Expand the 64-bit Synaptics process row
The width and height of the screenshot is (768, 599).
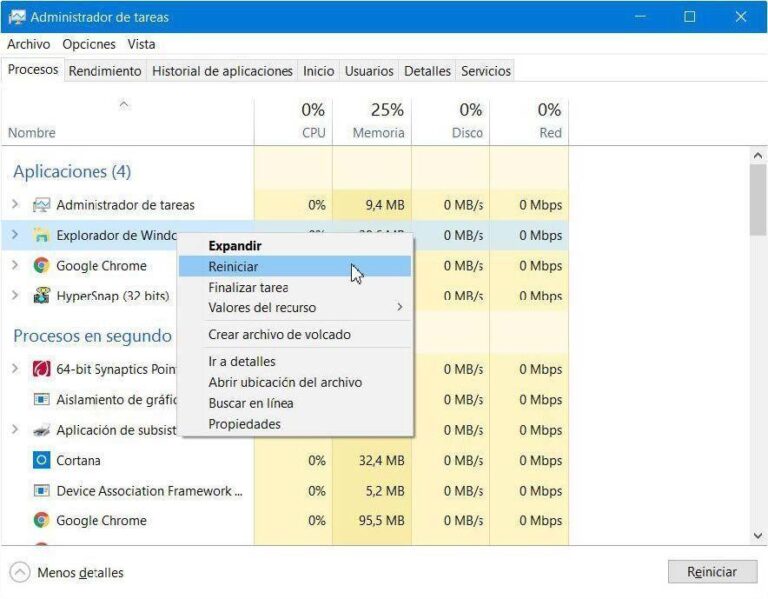(x=15, y=369)
